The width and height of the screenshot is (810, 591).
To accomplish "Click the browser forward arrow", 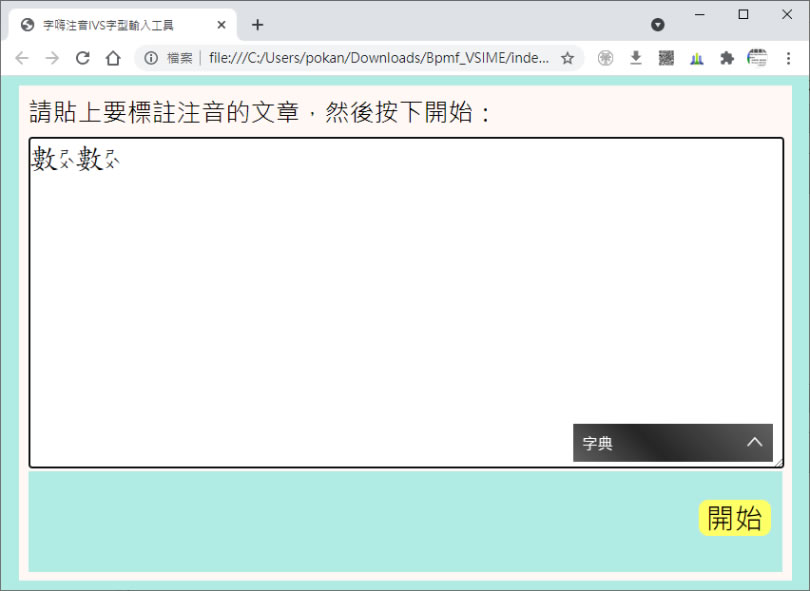I will pos(52,58).
